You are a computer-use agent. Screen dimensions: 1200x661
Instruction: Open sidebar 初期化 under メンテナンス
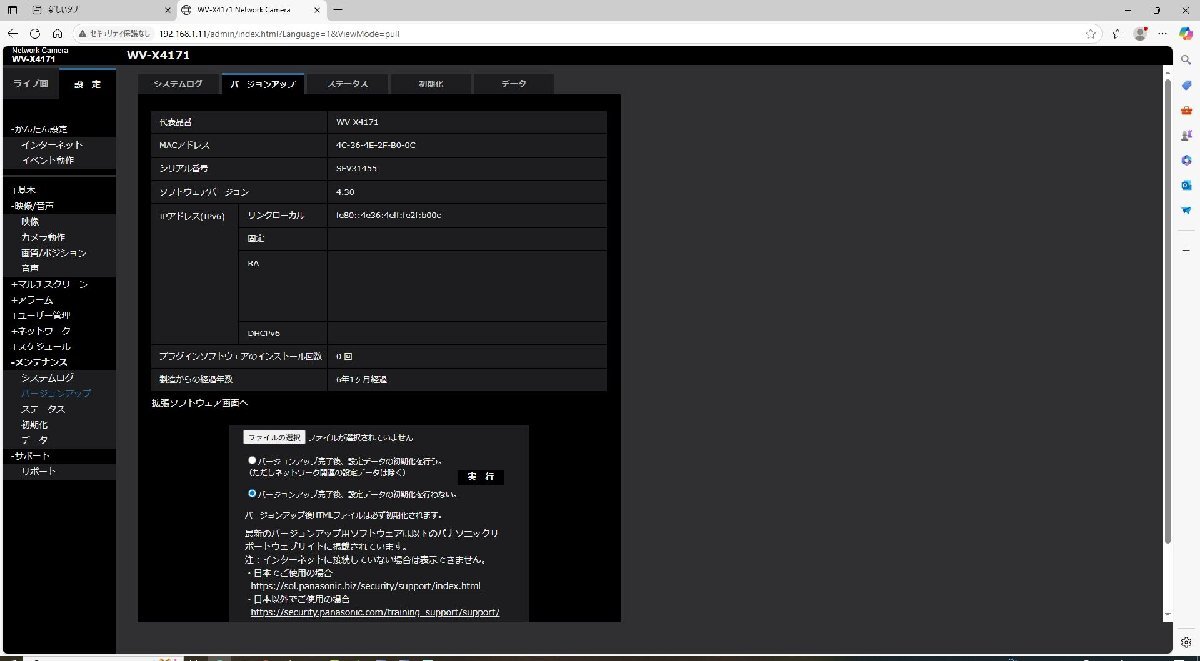(x=34, y=424)
